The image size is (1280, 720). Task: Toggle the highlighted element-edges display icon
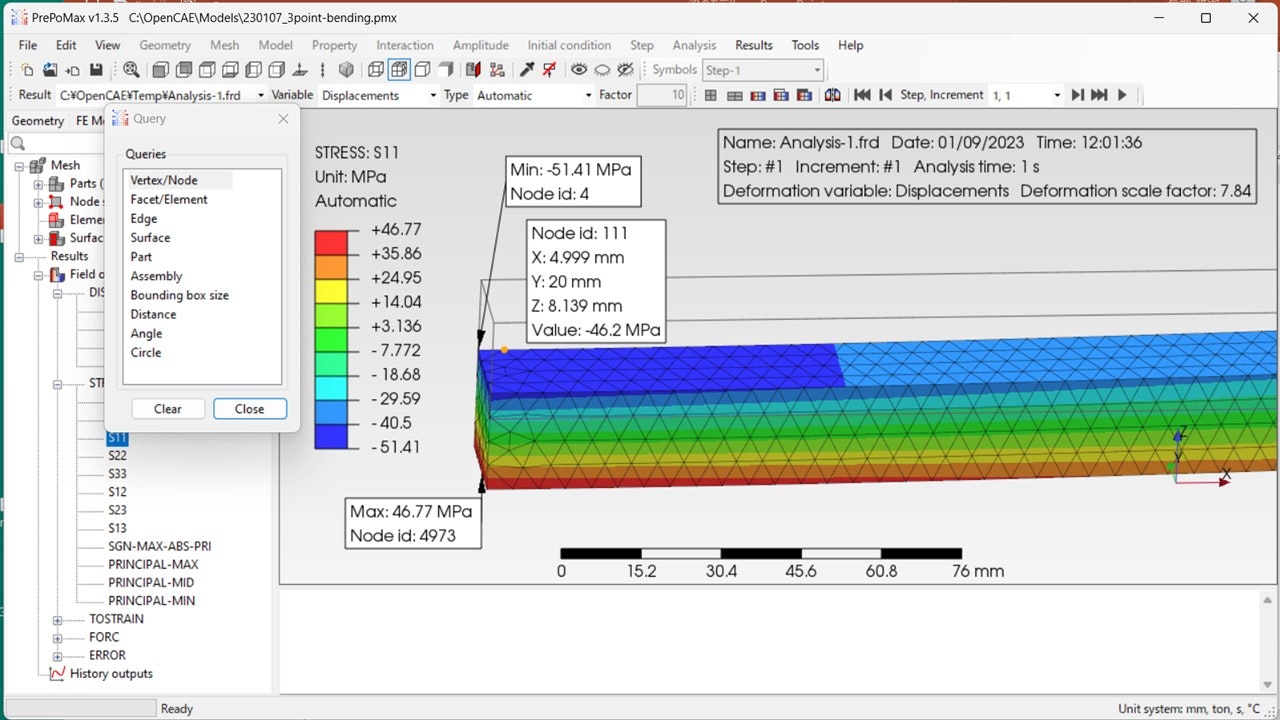point(398,70)
